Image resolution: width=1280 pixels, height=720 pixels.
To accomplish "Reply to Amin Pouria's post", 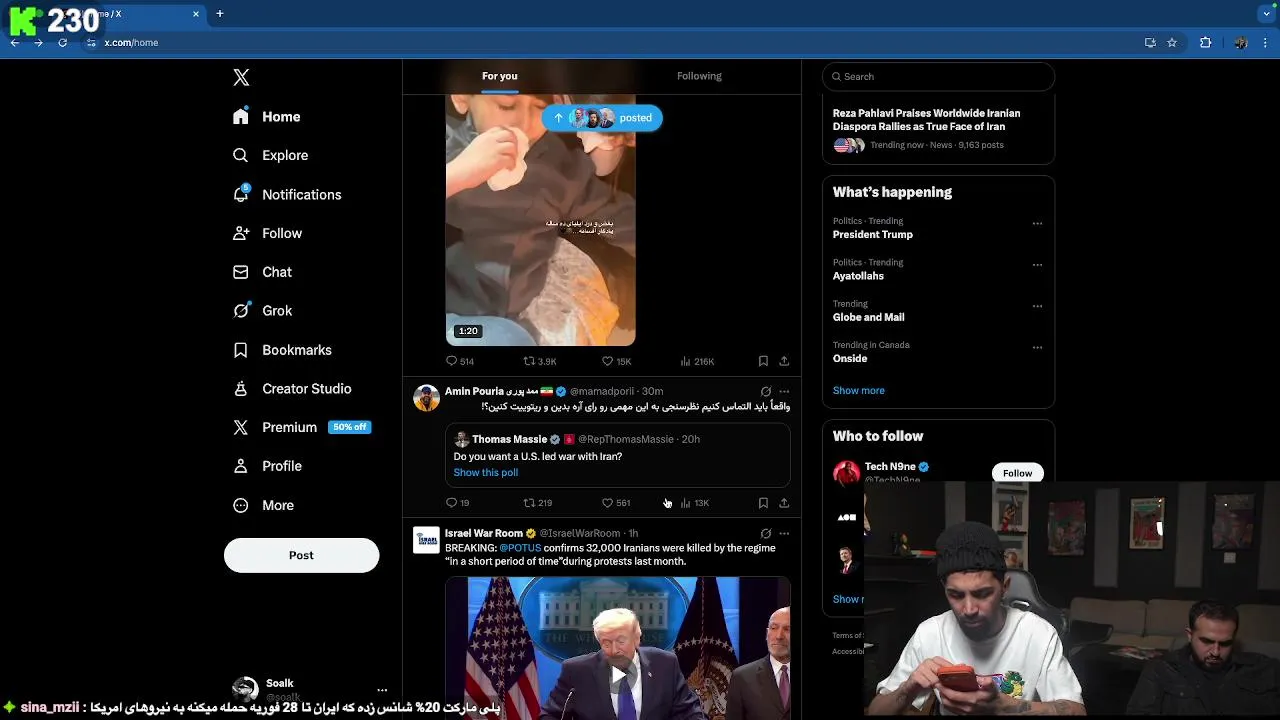I will 458,503.
